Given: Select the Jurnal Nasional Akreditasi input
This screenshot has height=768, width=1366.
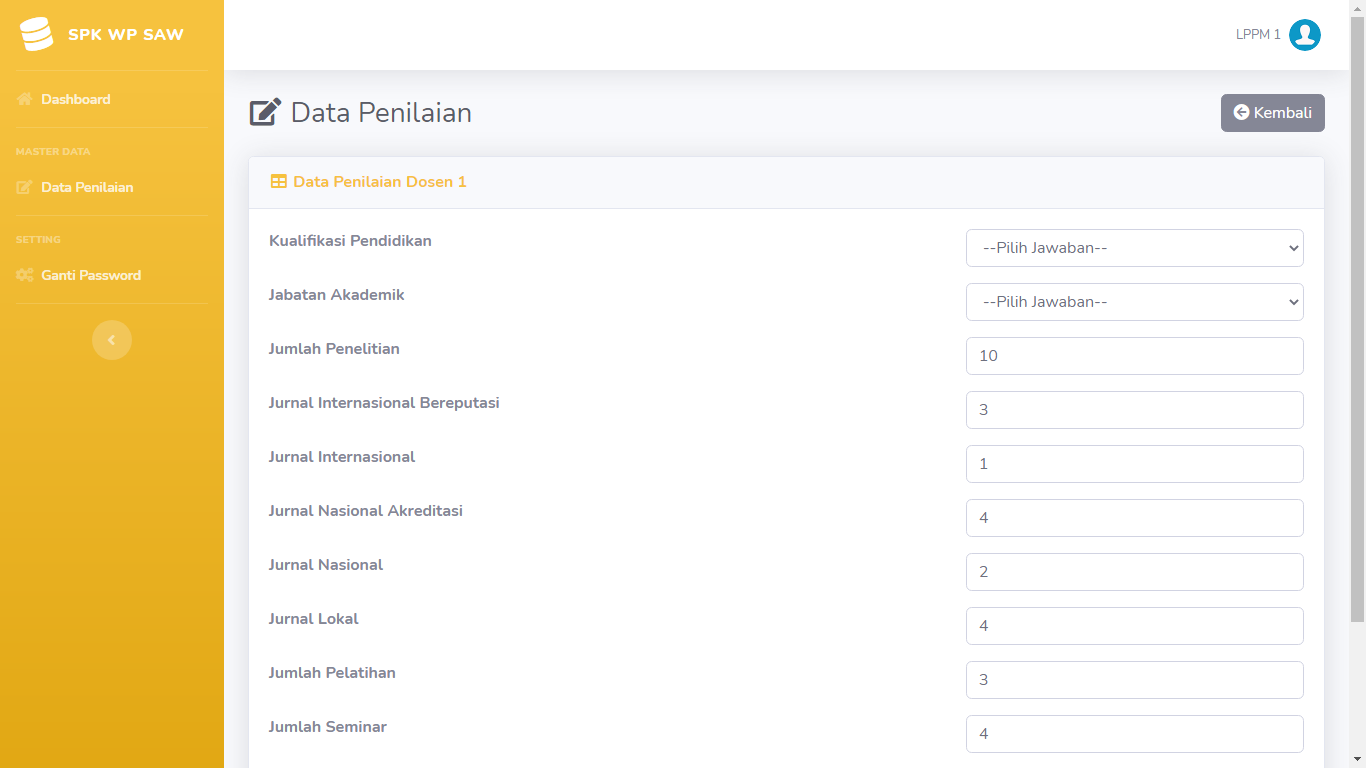Looking at the screenshot, I should click(x=1134, y=518).
